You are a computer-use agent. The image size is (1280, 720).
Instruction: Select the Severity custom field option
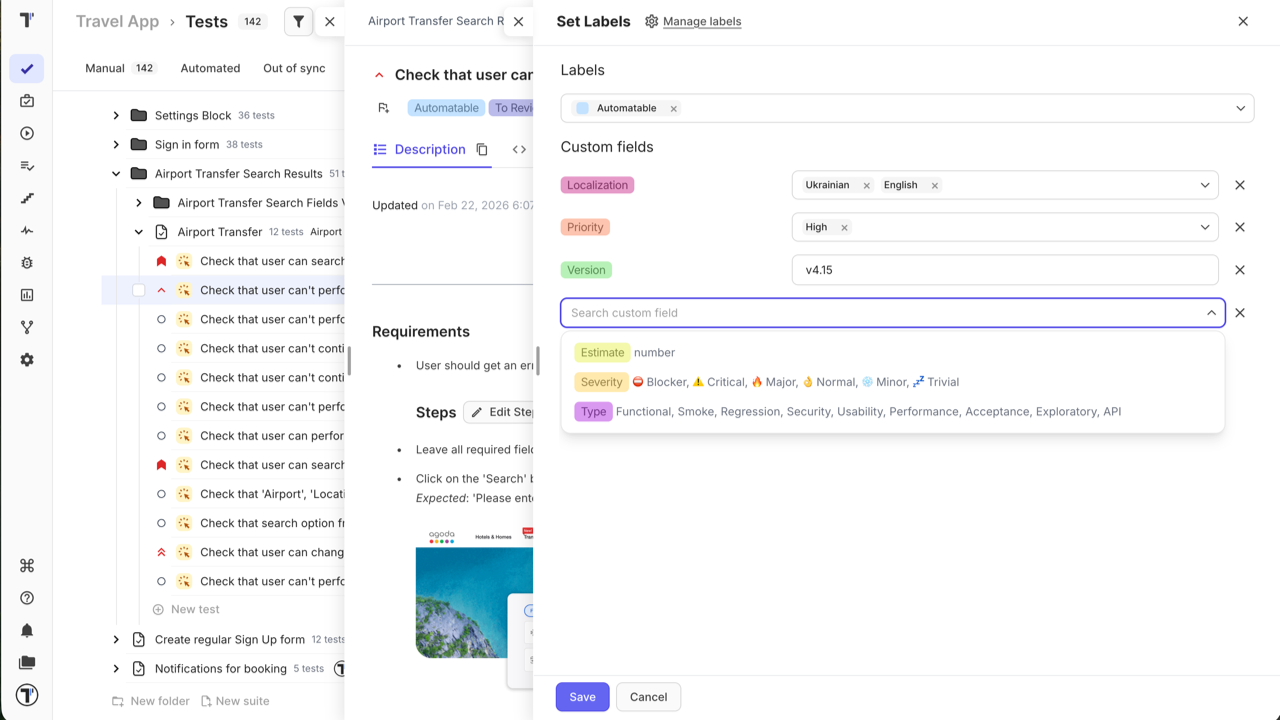coord(893,382)
